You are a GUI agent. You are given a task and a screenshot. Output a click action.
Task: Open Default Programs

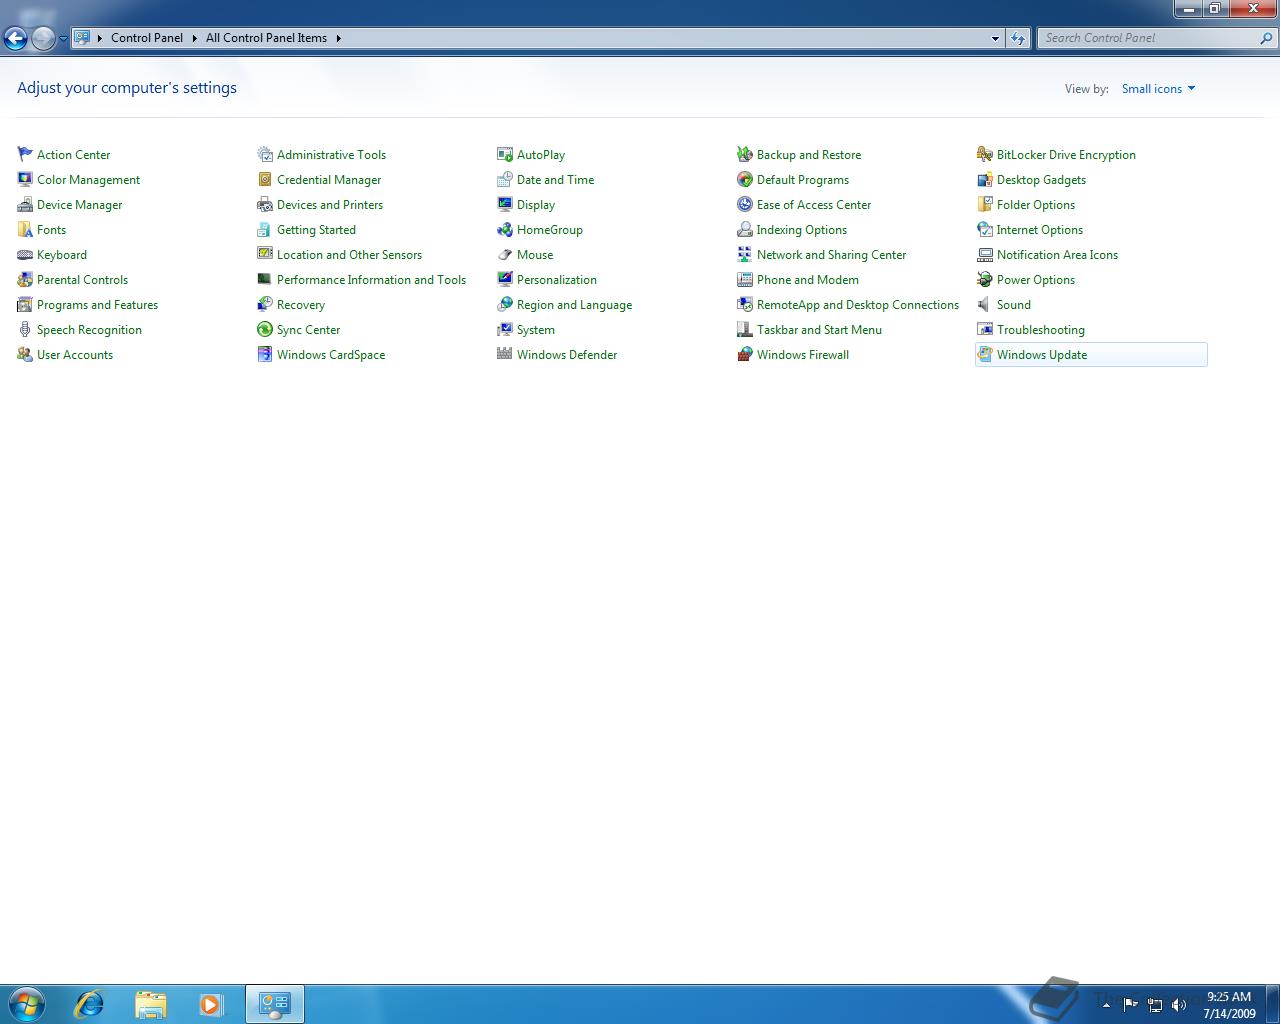802,179
